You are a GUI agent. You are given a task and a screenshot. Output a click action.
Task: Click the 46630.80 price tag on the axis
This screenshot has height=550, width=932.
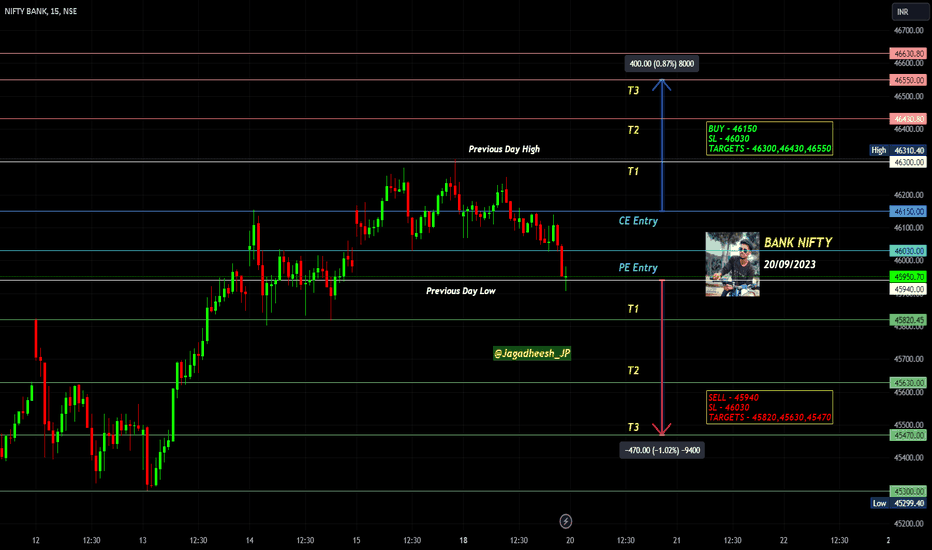tap(908, 54)
